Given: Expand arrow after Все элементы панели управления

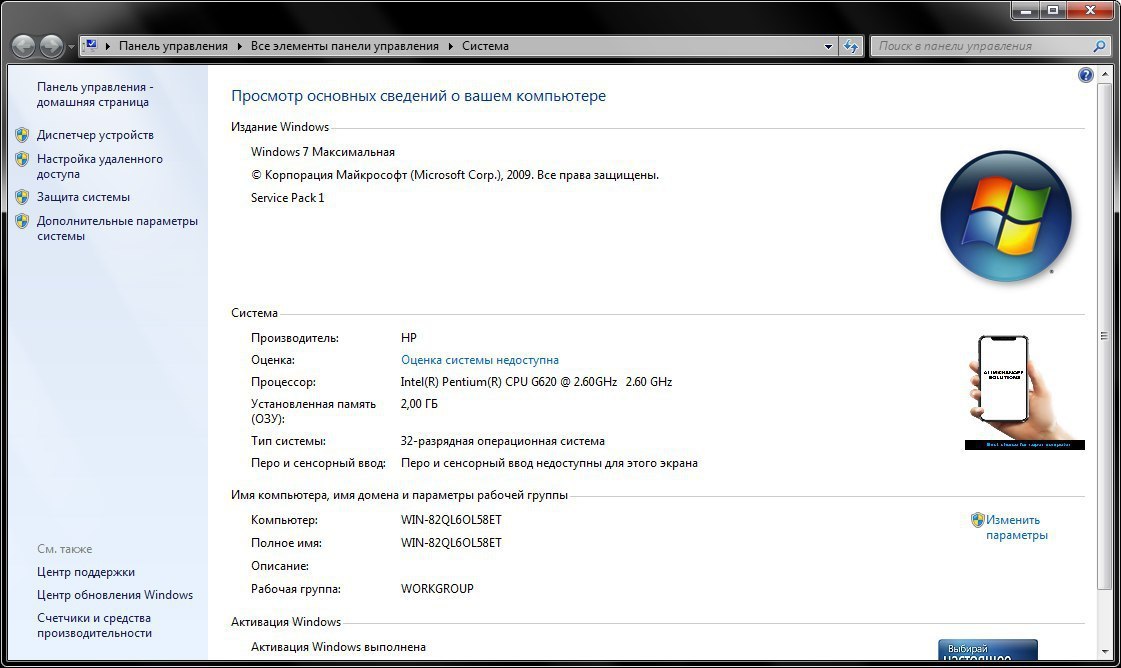Looking at the screenshot, I should (x=450, y=46).
